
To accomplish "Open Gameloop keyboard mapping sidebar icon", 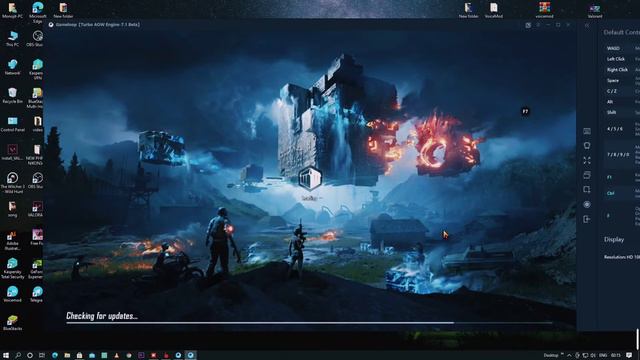I will [x=587, y=131].
